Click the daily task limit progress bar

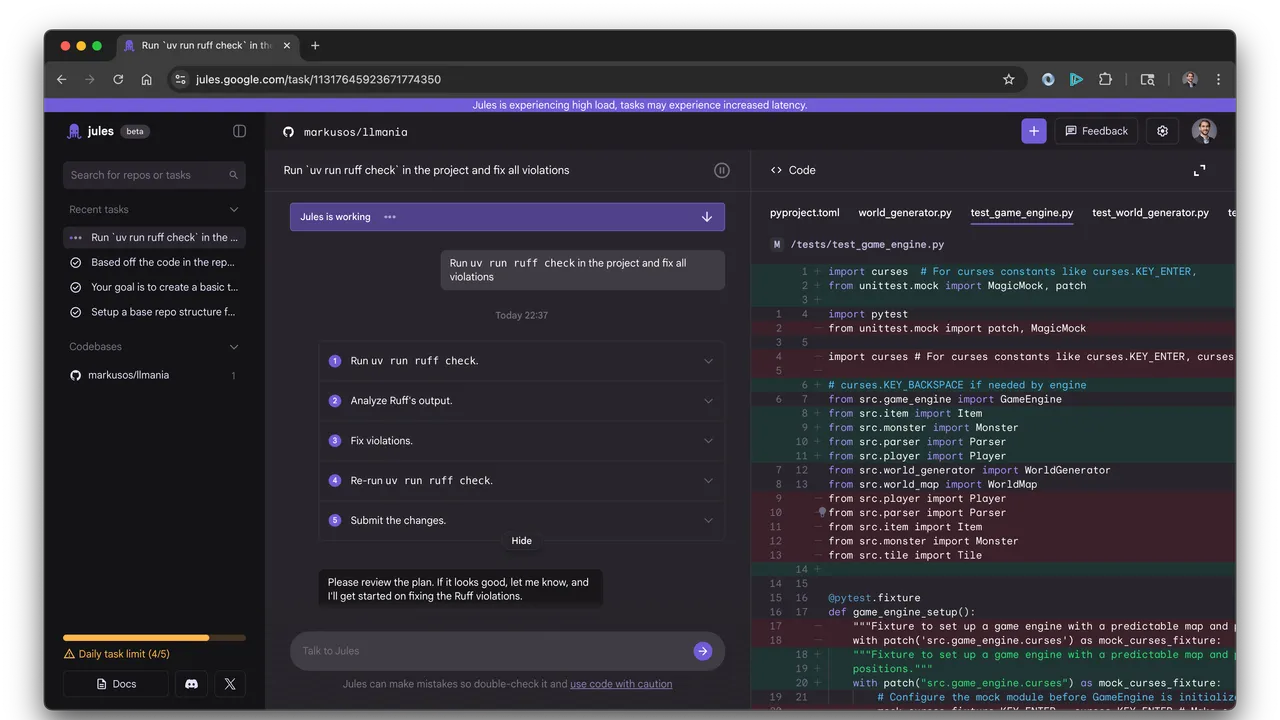point(154,637)
